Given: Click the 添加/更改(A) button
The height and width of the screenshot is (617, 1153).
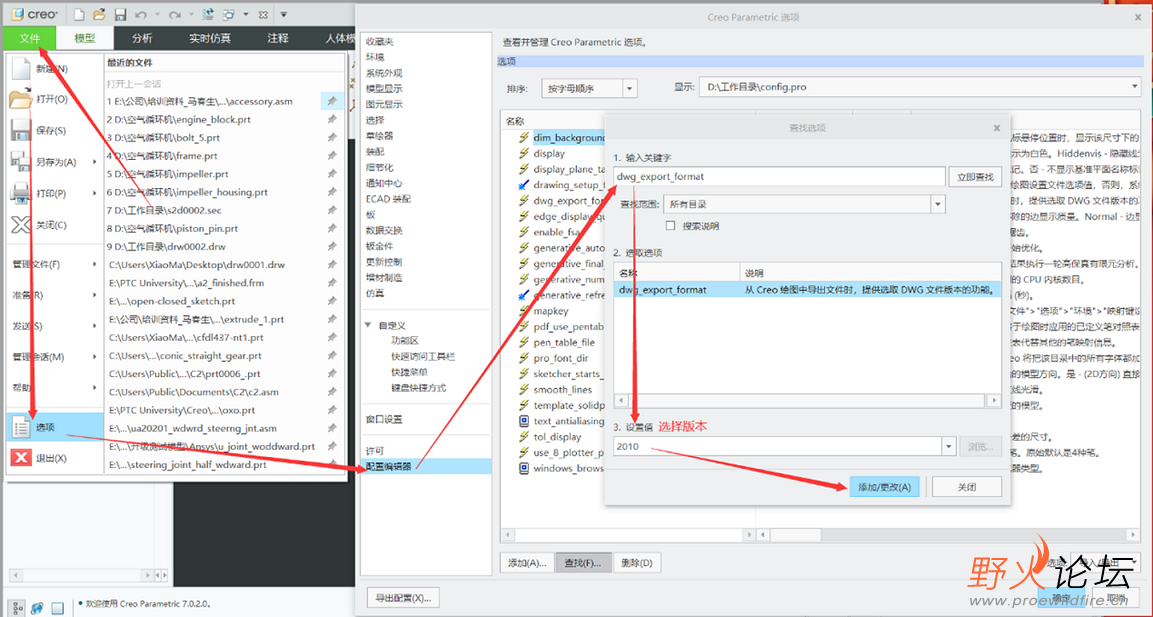Looking at the screenshot, I should [x=885, y=487].
